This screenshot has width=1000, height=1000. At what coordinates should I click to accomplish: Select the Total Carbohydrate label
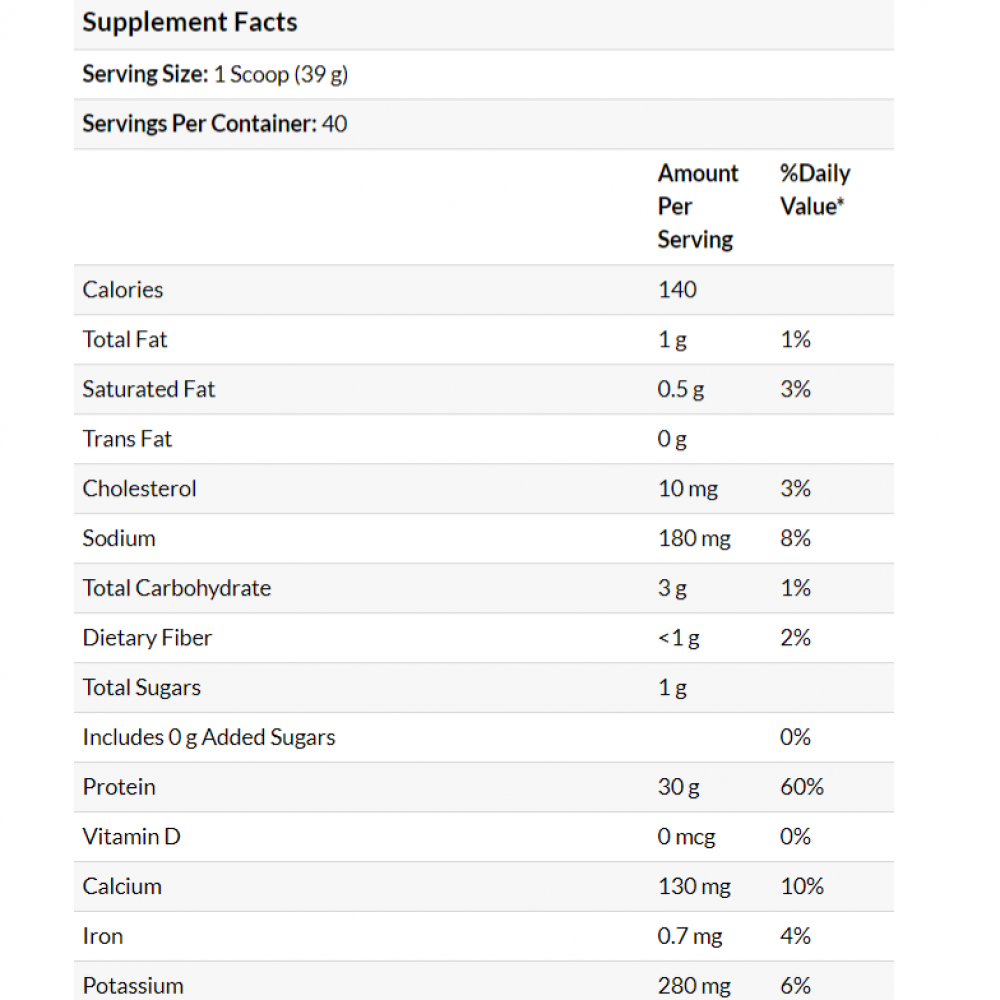pyautogui.click(x=177, y=588)
